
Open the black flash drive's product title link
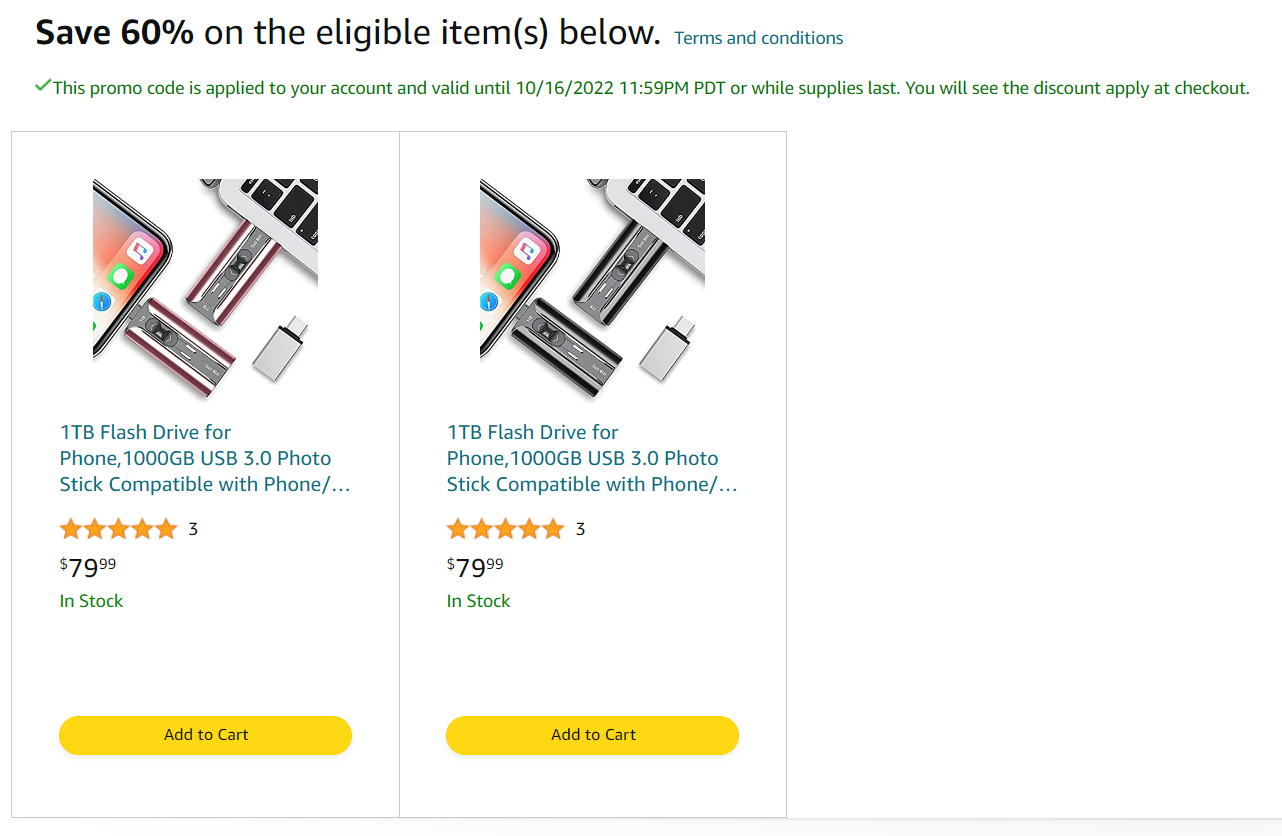(592, 458)
